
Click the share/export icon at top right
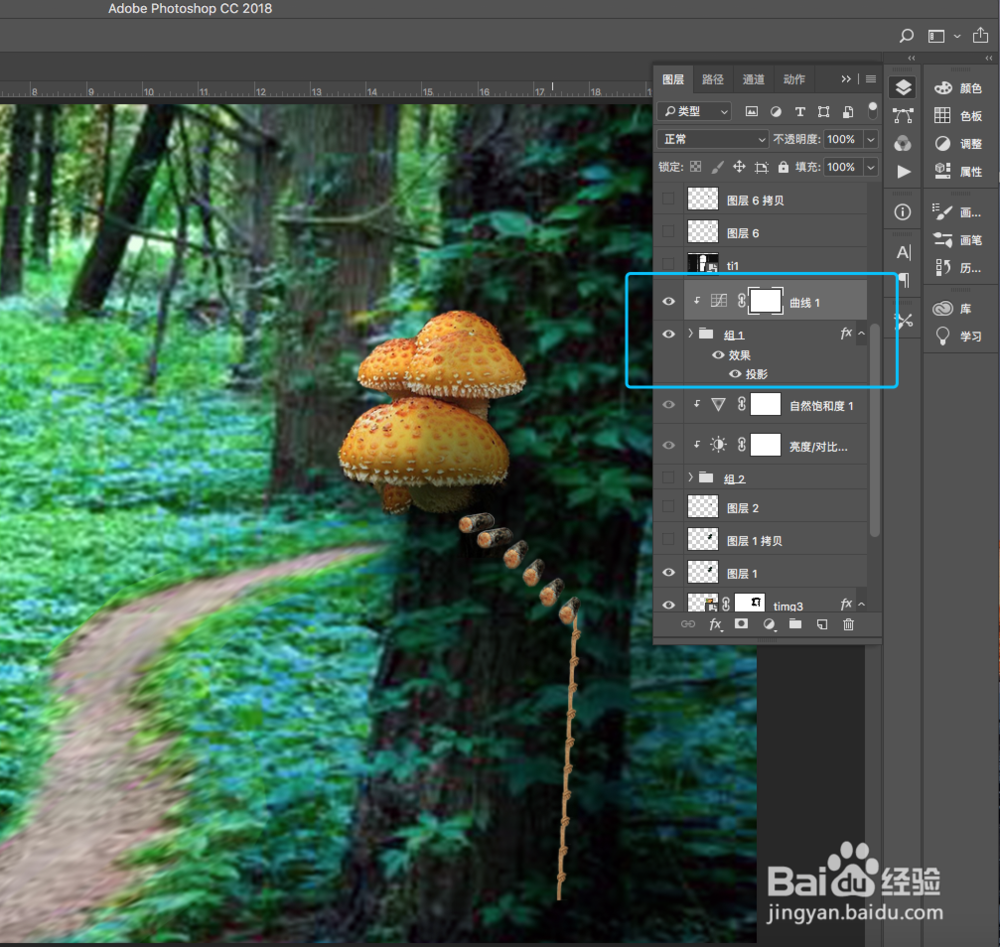click(980, 35)
